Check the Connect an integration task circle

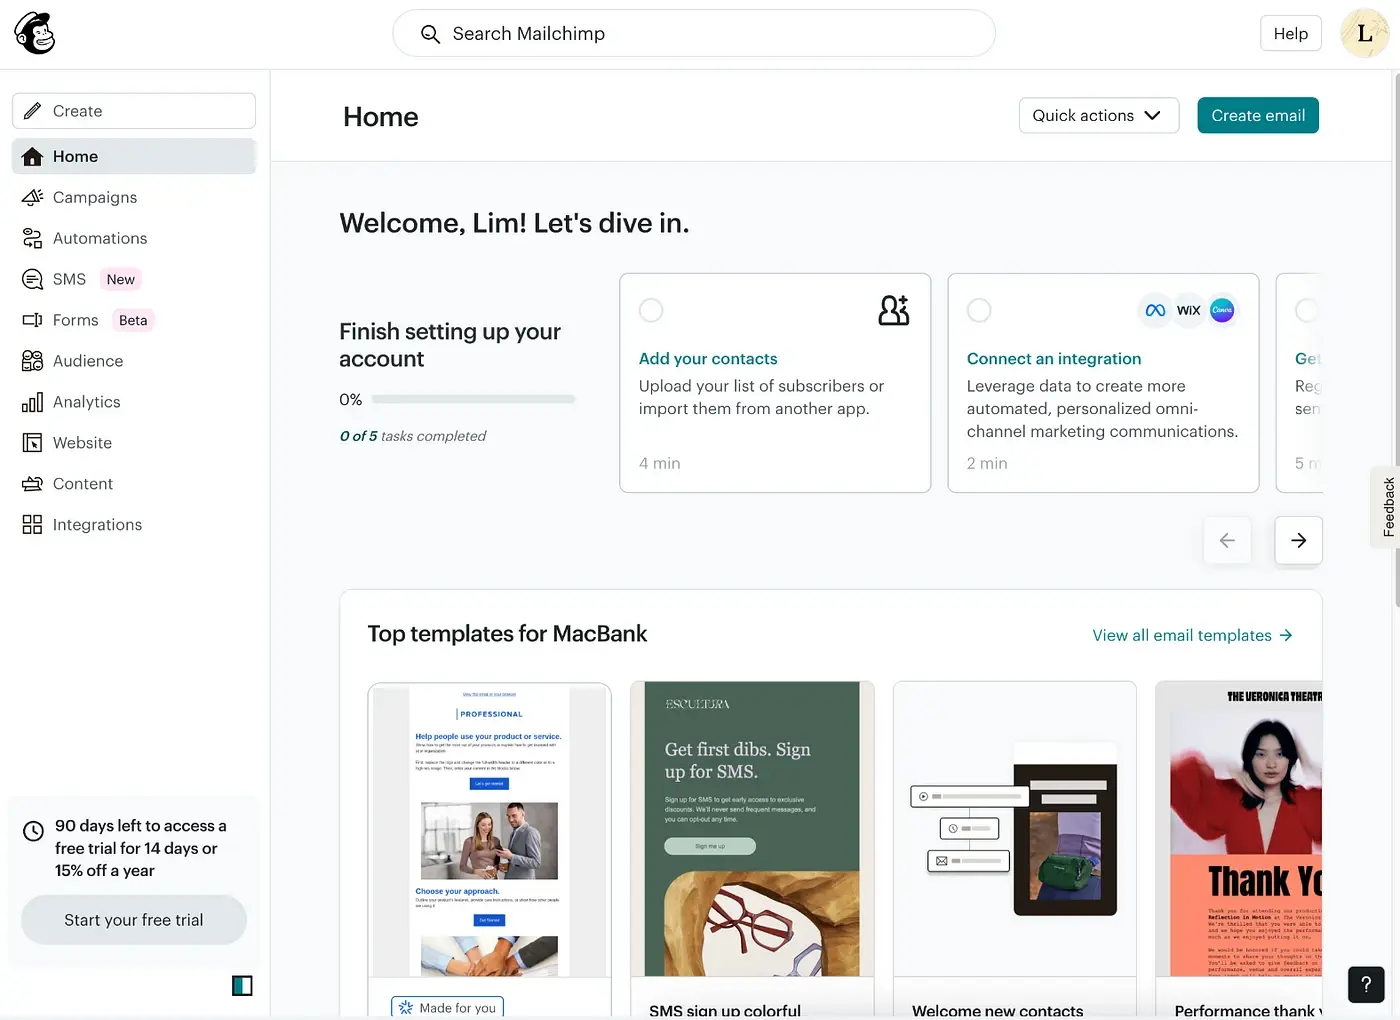(979, 311)
